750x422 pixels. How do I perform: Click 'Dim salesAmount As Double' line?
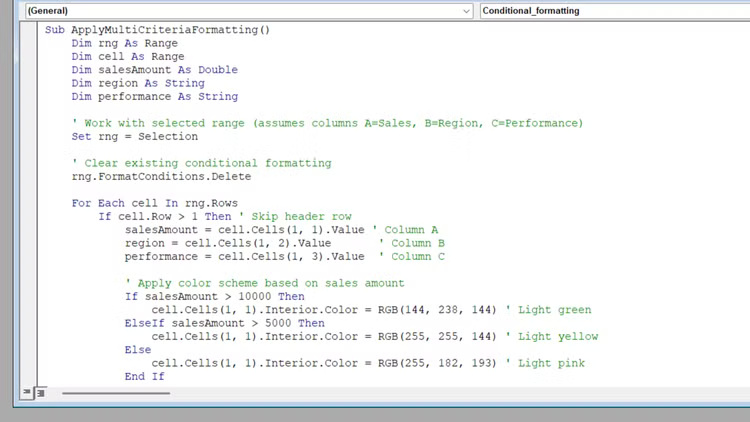click(154, 70)
